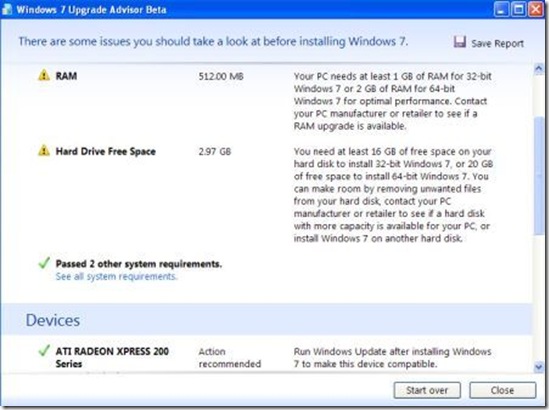The height and width of the screenshot is (410, 549).
Task: Click the Run Windows Update description text
Action: click(392, 357)
